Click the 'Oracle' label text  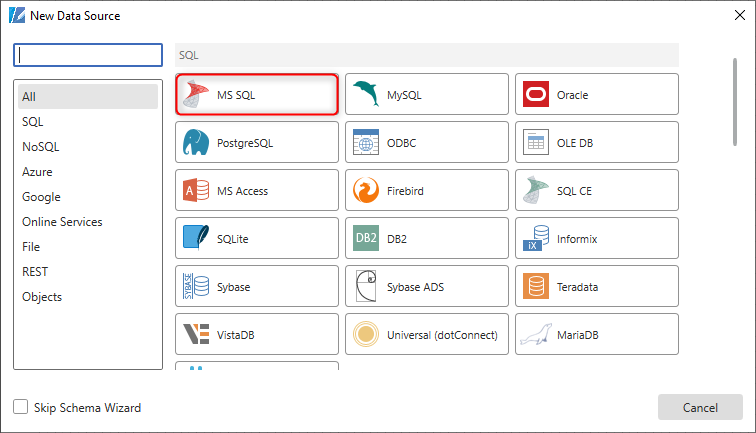coord(572,95)
